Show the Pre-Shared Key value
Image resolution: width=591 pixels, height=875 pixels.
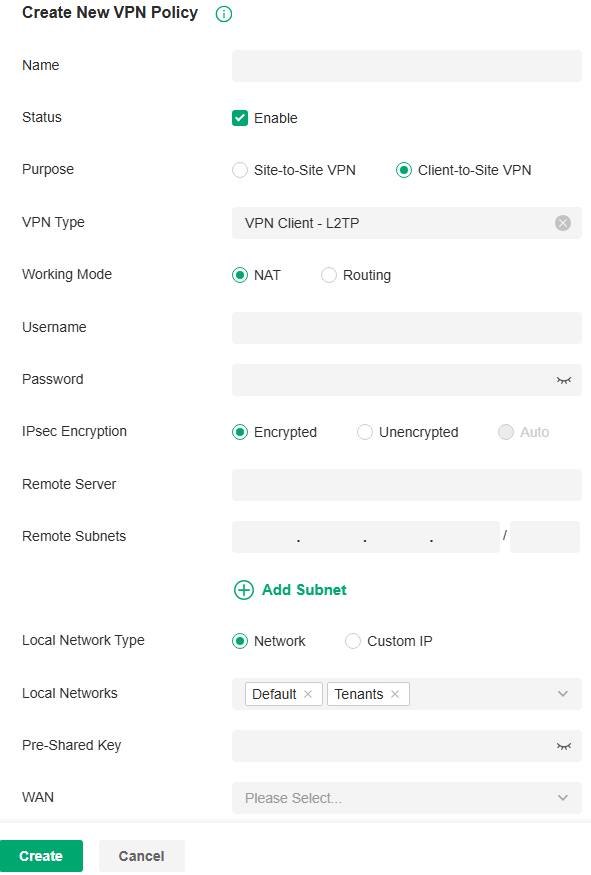(563, 745)
